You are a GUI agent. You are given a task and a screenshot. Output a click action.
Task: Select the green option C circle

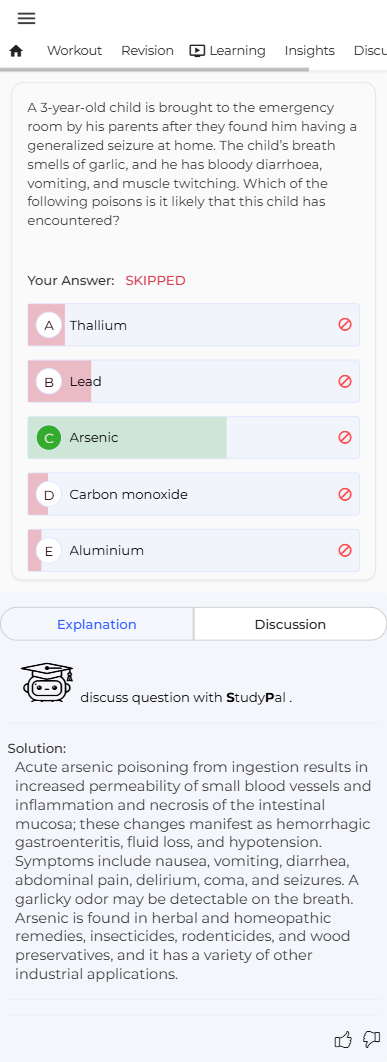[x=49, y=438]
